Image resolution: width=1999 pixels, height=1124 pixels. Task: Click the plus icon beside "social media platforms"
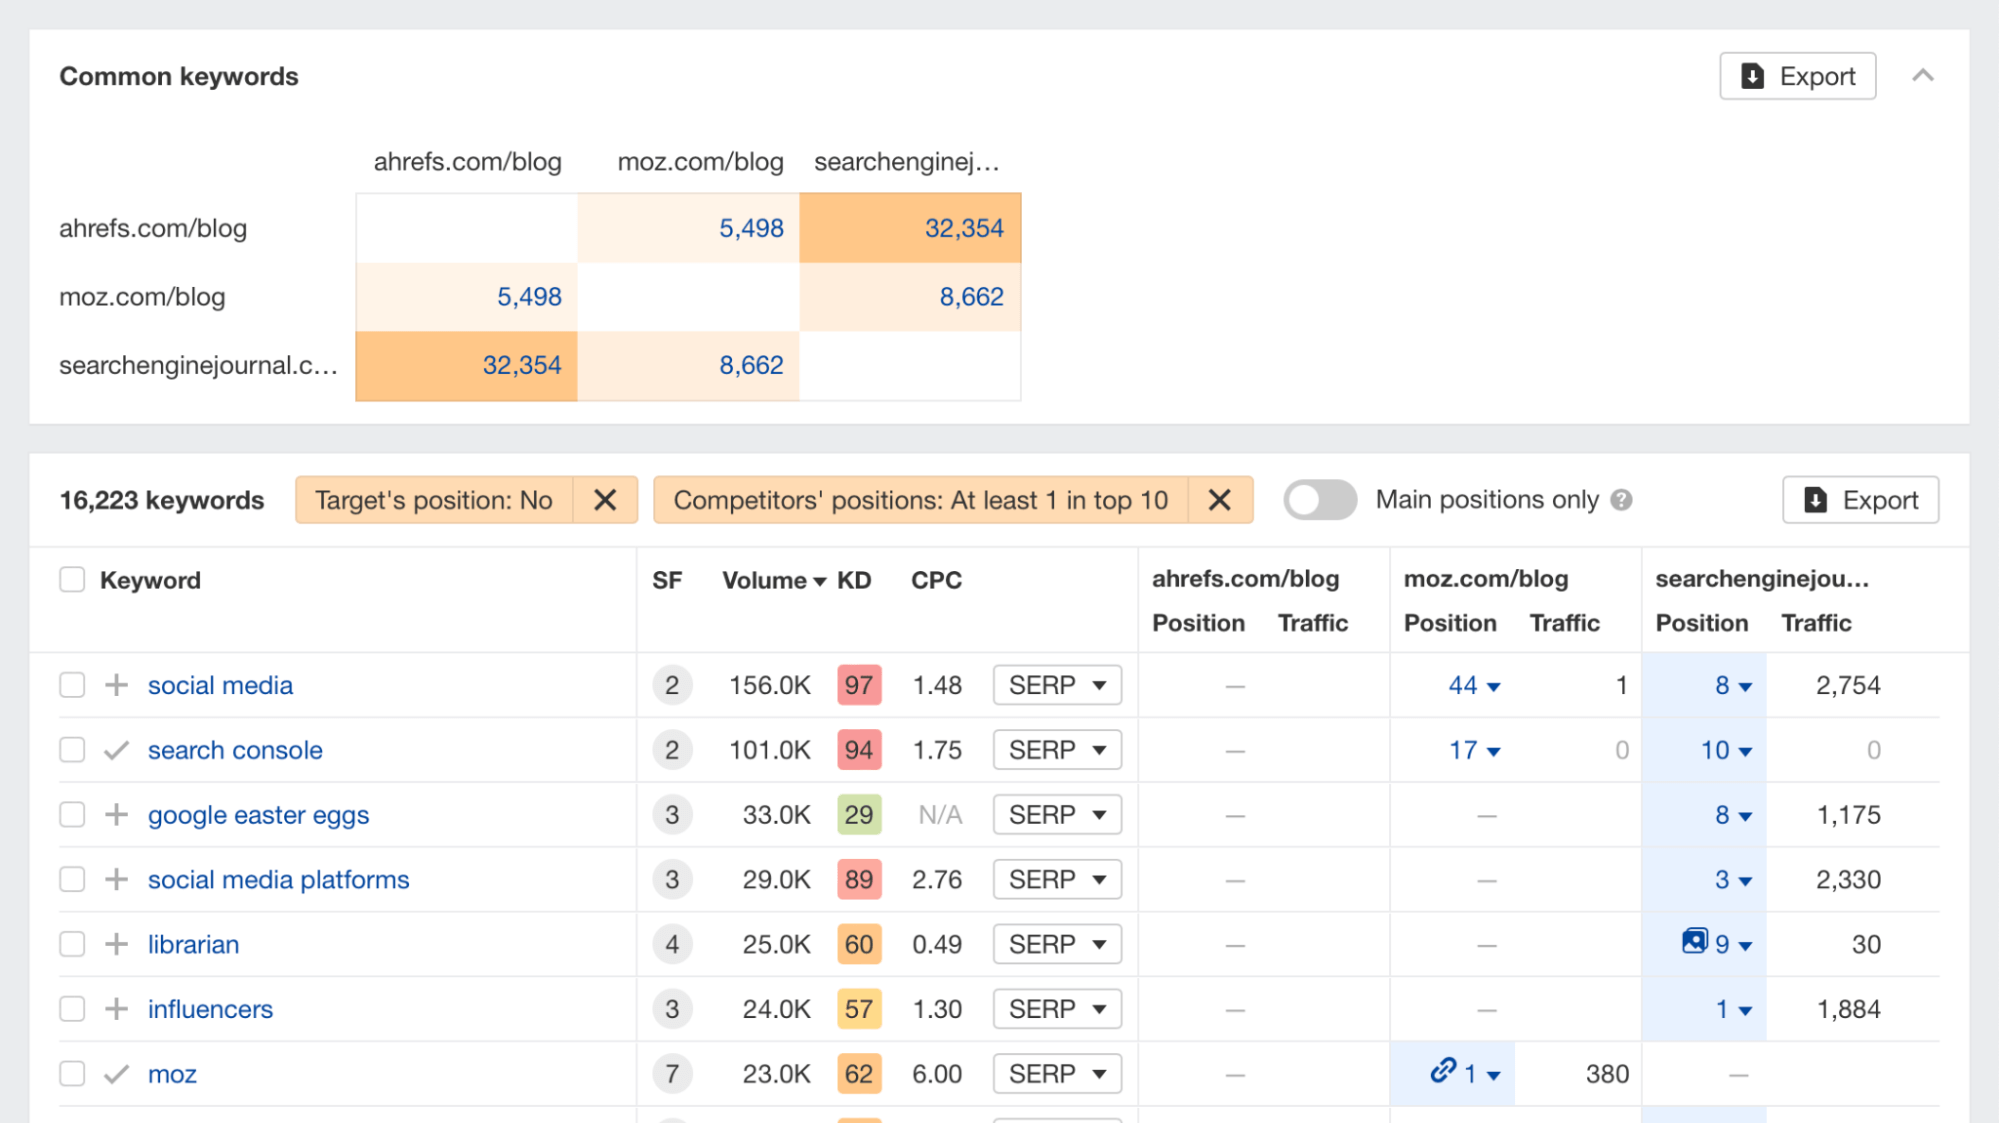(117, 879)
